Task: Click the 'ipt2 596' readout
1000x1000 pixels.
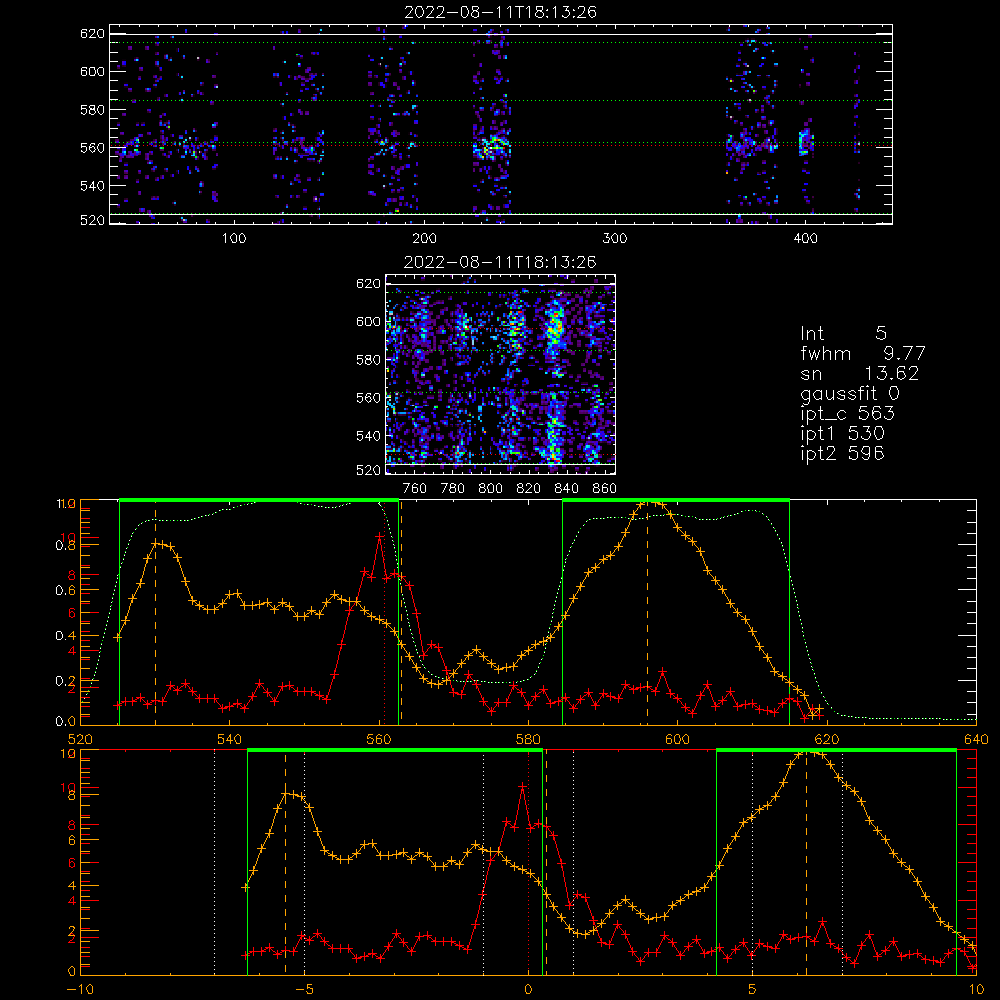Action: click(842, 453)
